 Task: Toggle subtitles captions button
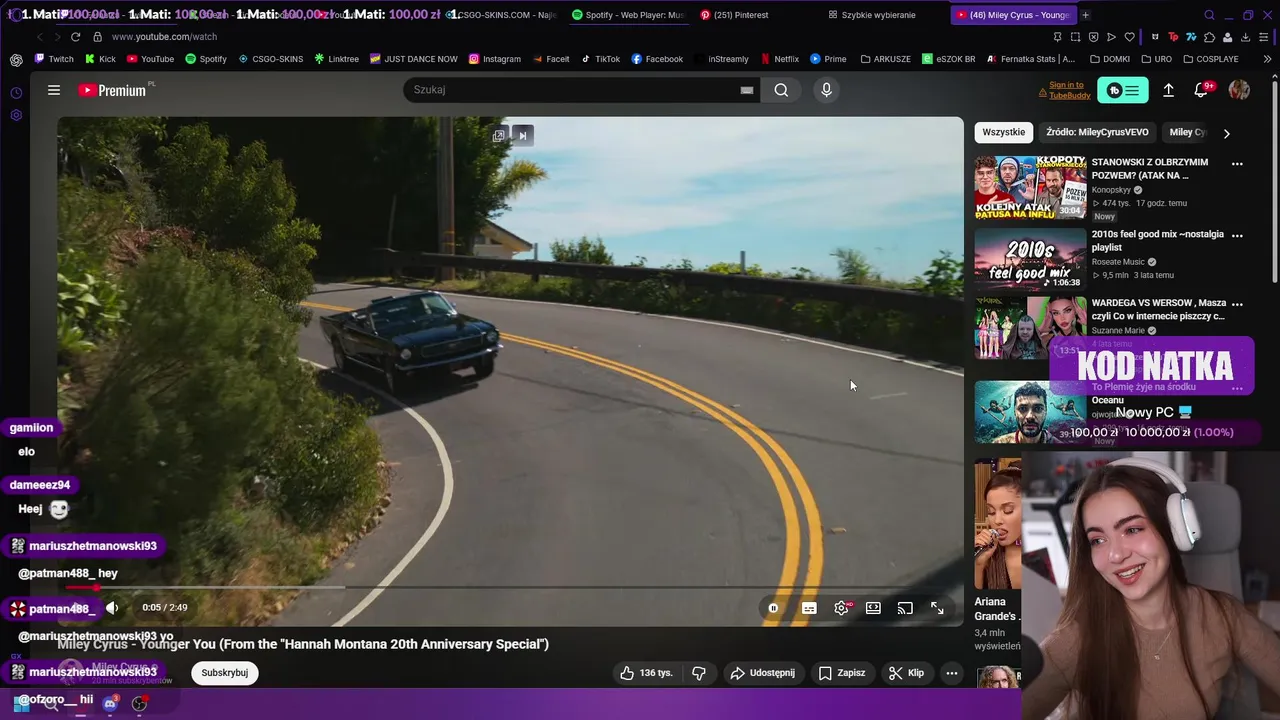(x=809, y=608)
